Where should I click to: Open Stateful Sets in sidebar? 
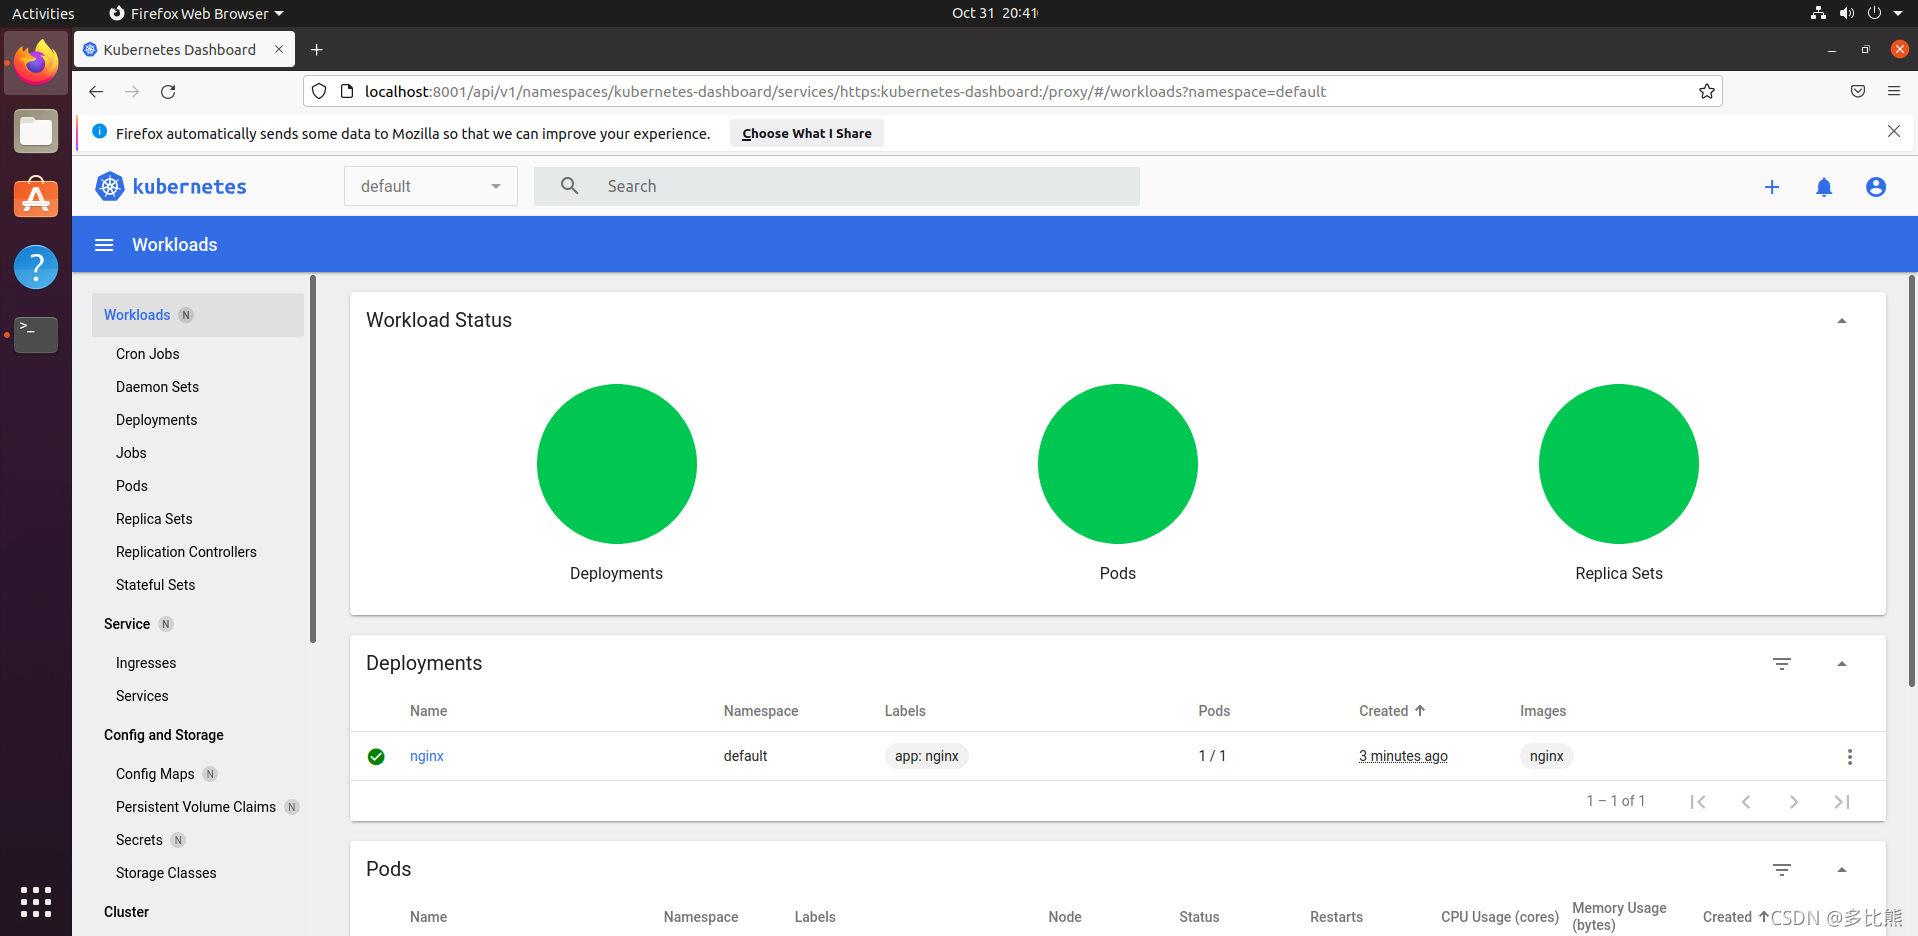[155, 585]
